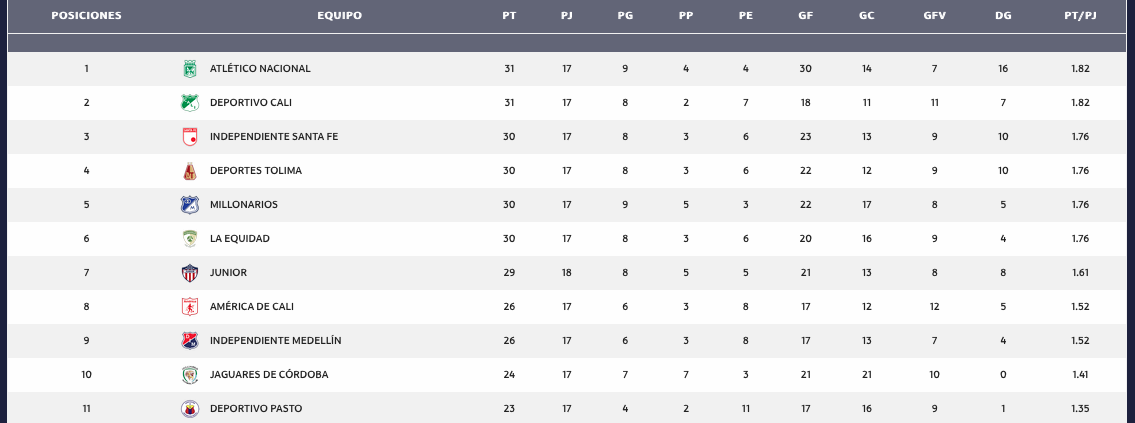Click the Deportes Tolima team crest

pyautogui.click(x=188, y=171)
